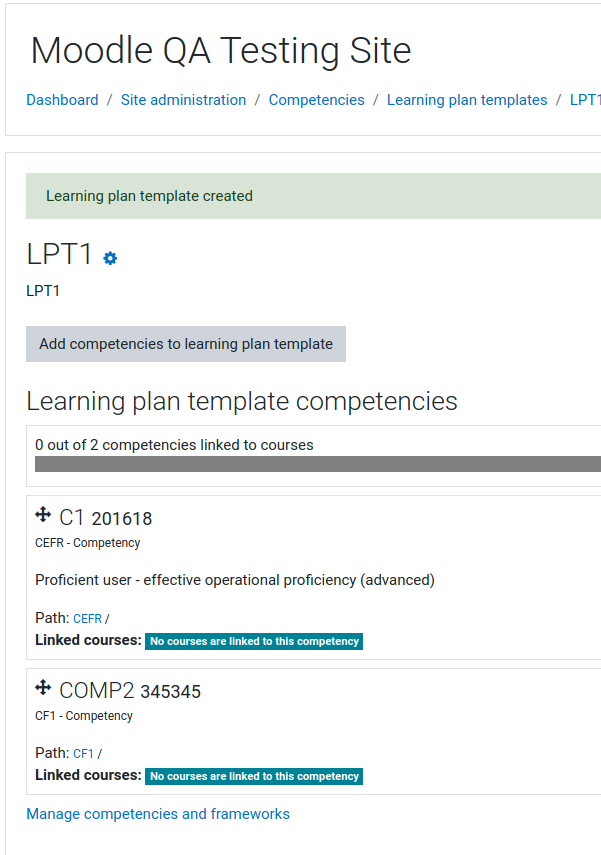Open the C1 201618 competency title
The width and height of the screenshot is (601, 855).
click(106, 518)
